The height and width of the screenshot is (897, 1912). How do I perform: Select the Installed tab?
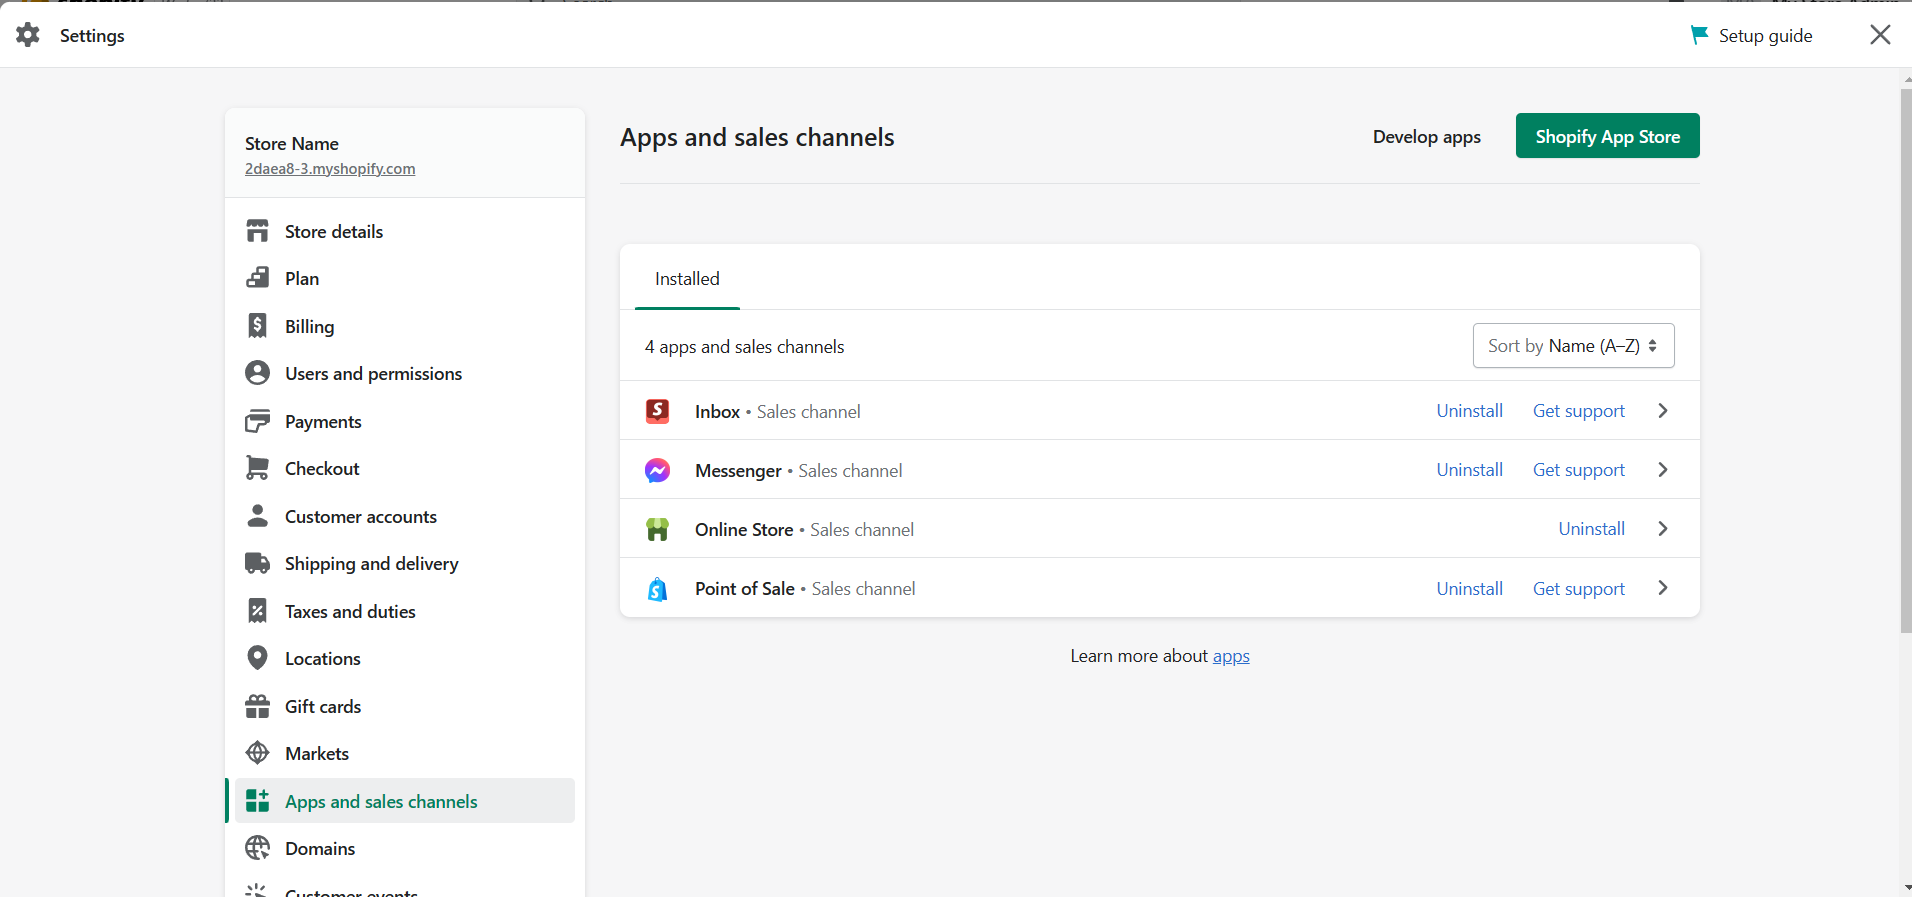pyautogui.click(x=687, y=279)
